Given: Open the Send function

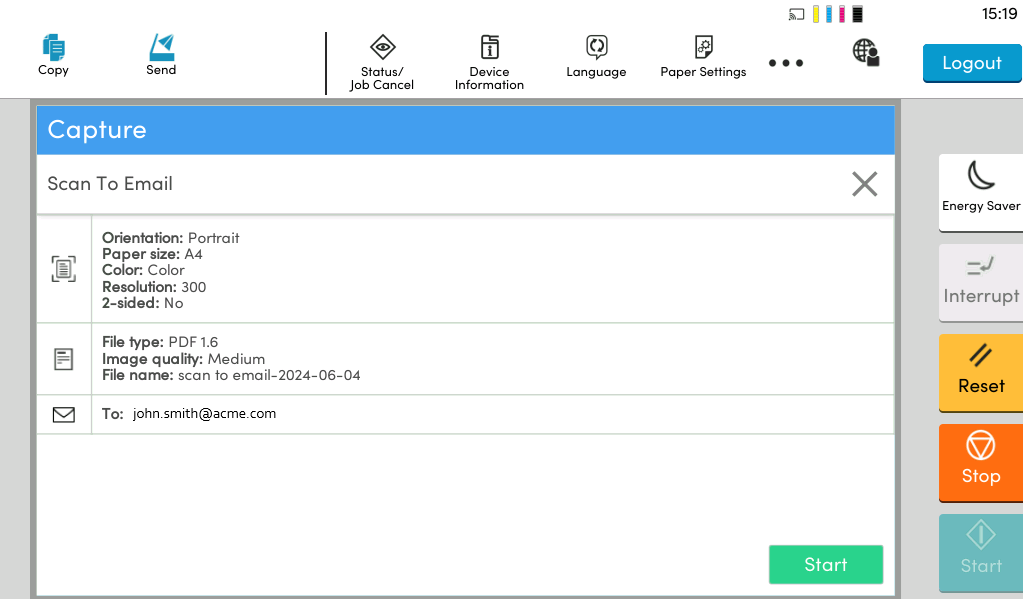Looking at the screenshot, I should pos(161,55).
